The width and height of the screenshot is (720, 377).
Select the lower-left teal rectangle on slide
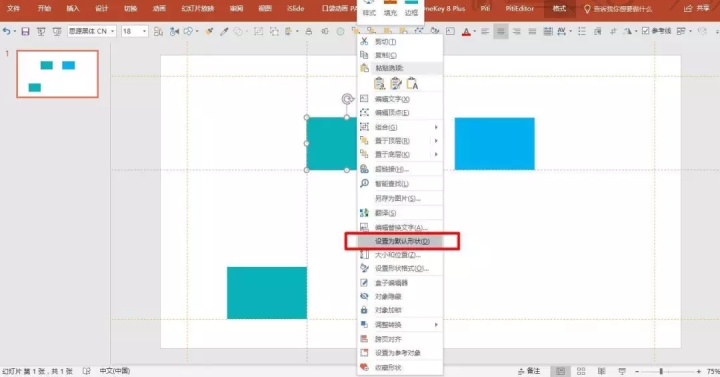pyautogui.click(x=267, y=293)
